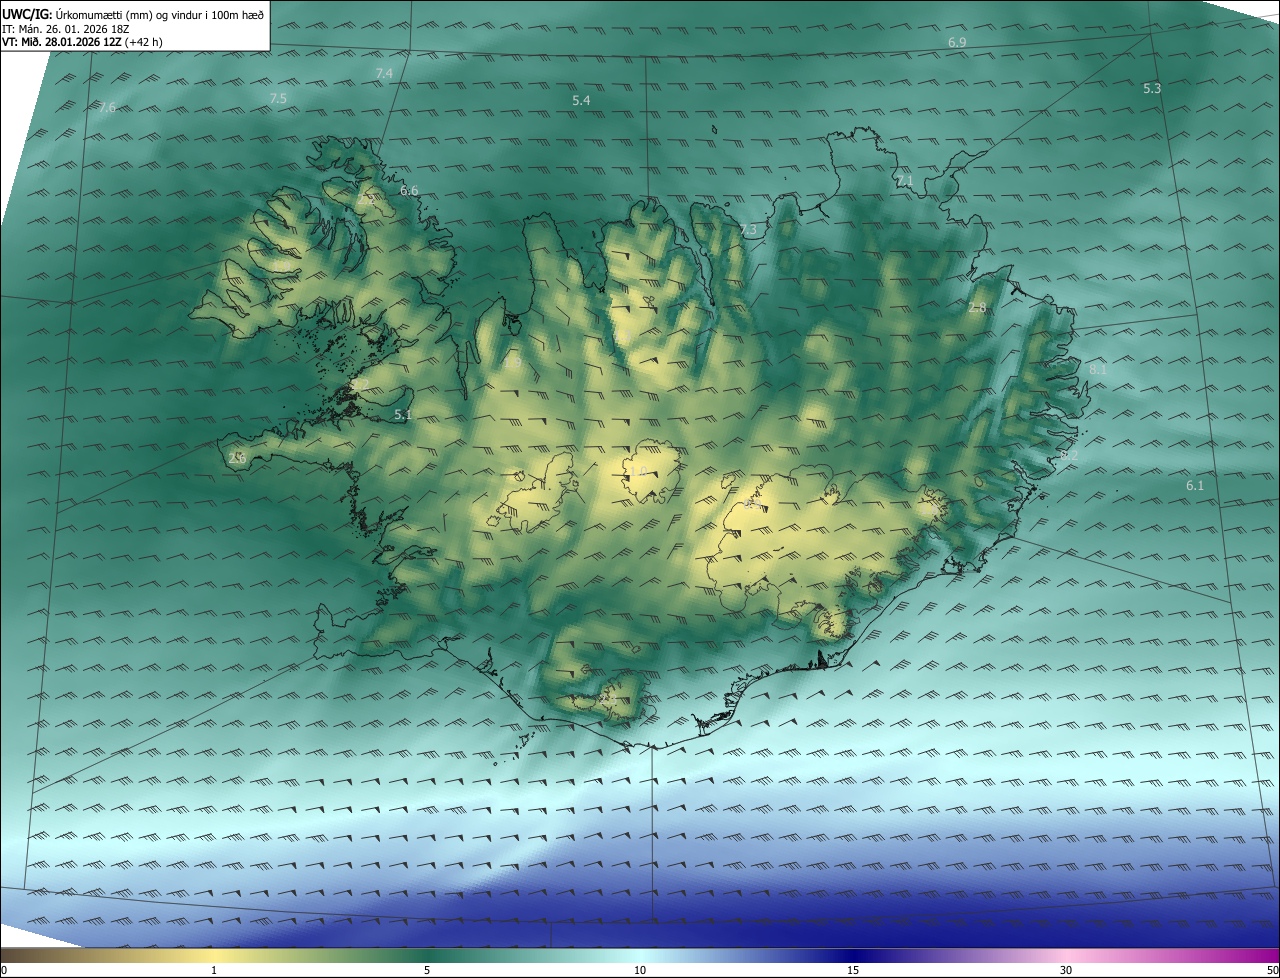Click the title text 'Úrkomumætti (mm) og vindur'
The height and width of the screenshot is (978, 1280).
(127, 14)
